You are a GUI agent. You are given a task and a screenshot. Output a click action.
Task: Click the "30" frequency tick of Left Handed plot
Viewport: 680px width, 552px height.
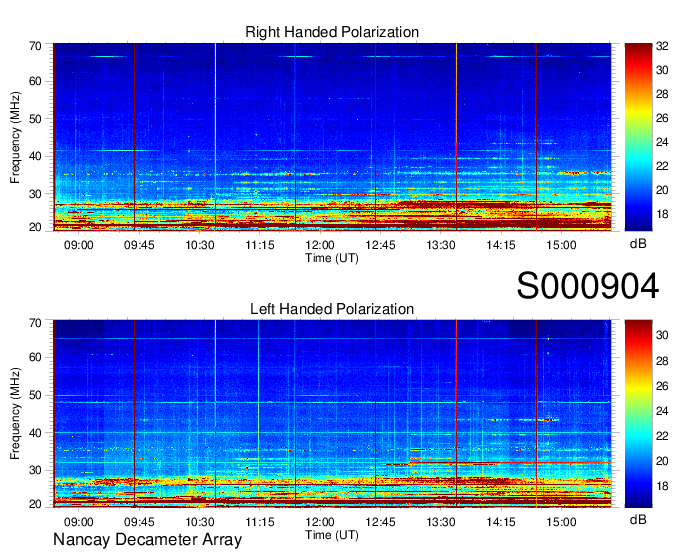coord(35,470)
